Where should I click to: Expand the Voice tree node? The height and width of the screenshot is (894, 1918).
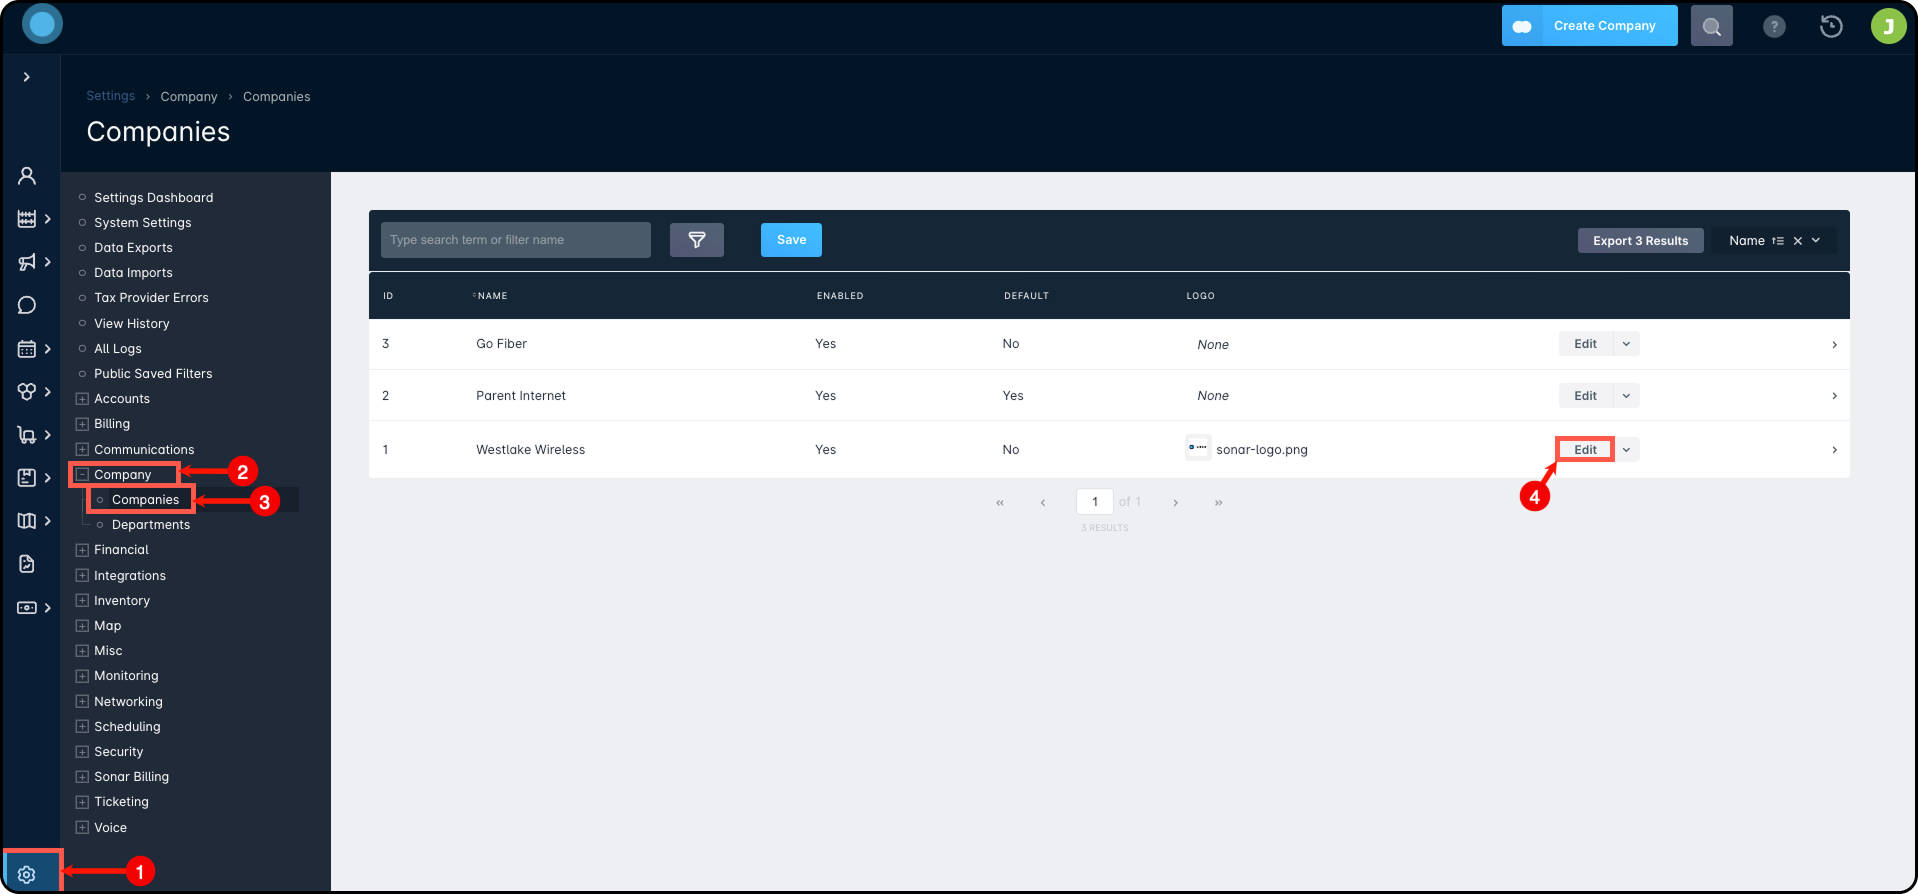[82, 828]
